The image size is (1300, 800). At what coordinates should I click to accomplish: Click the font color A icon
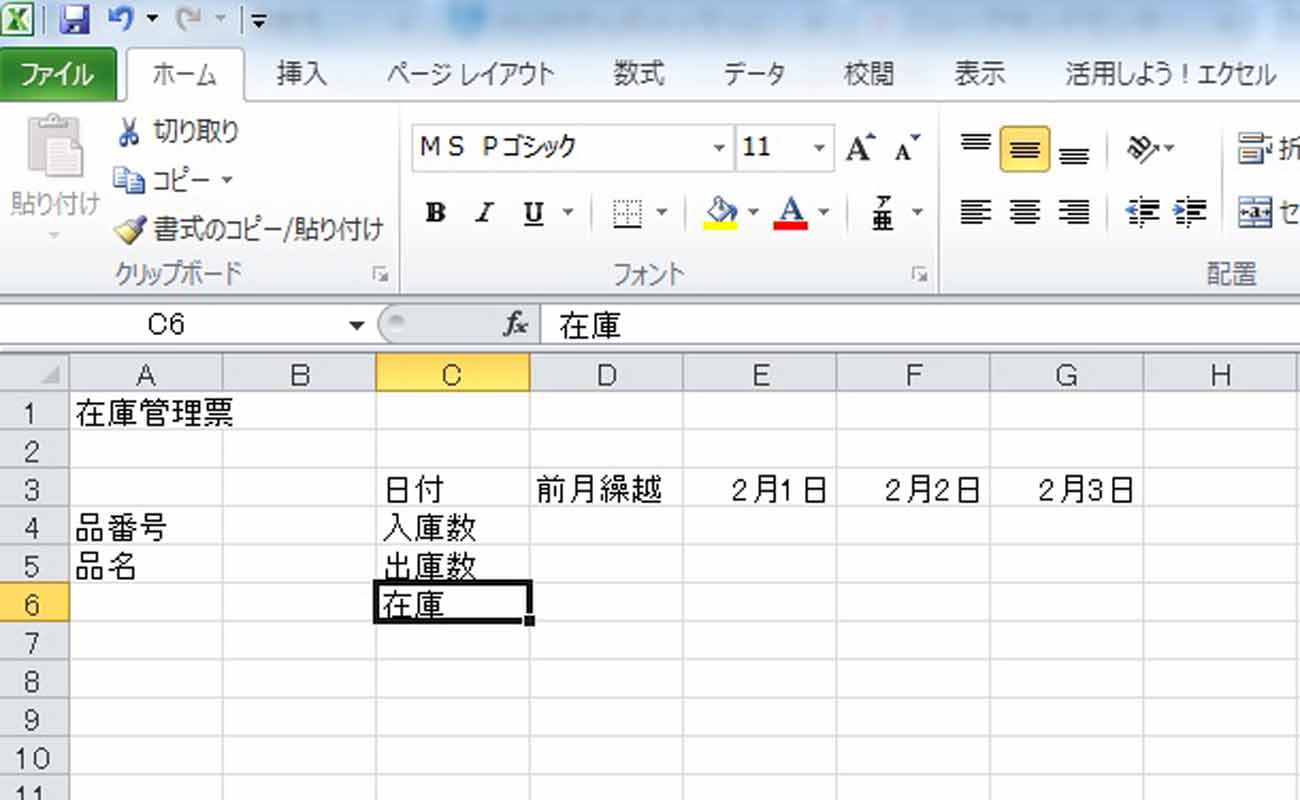tap(791, 212)
